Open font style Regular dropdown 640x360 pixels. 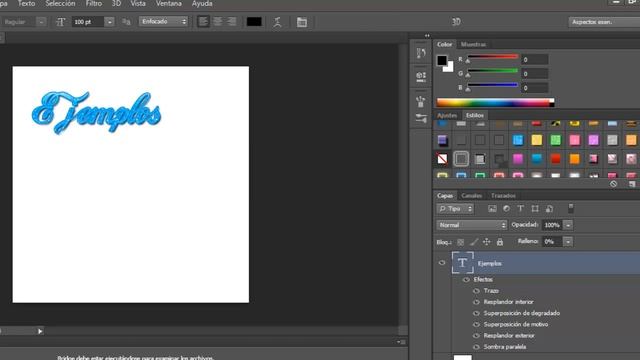click(41, 22)
